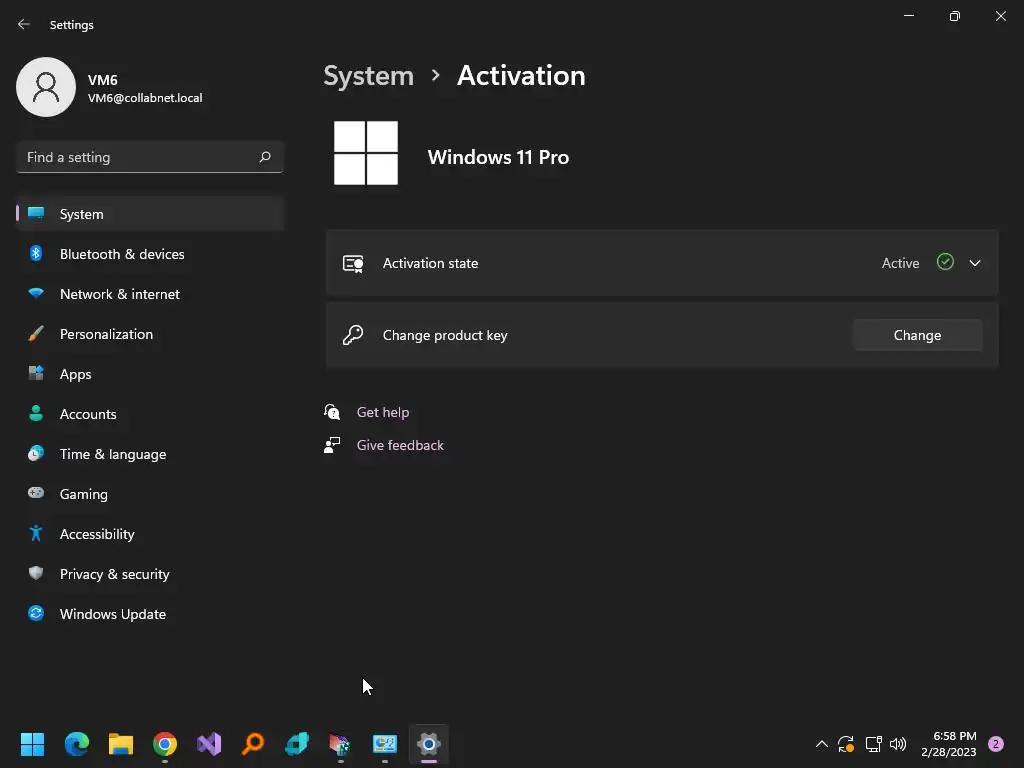Open Google Chrome from the taskbar

point(165,744)
